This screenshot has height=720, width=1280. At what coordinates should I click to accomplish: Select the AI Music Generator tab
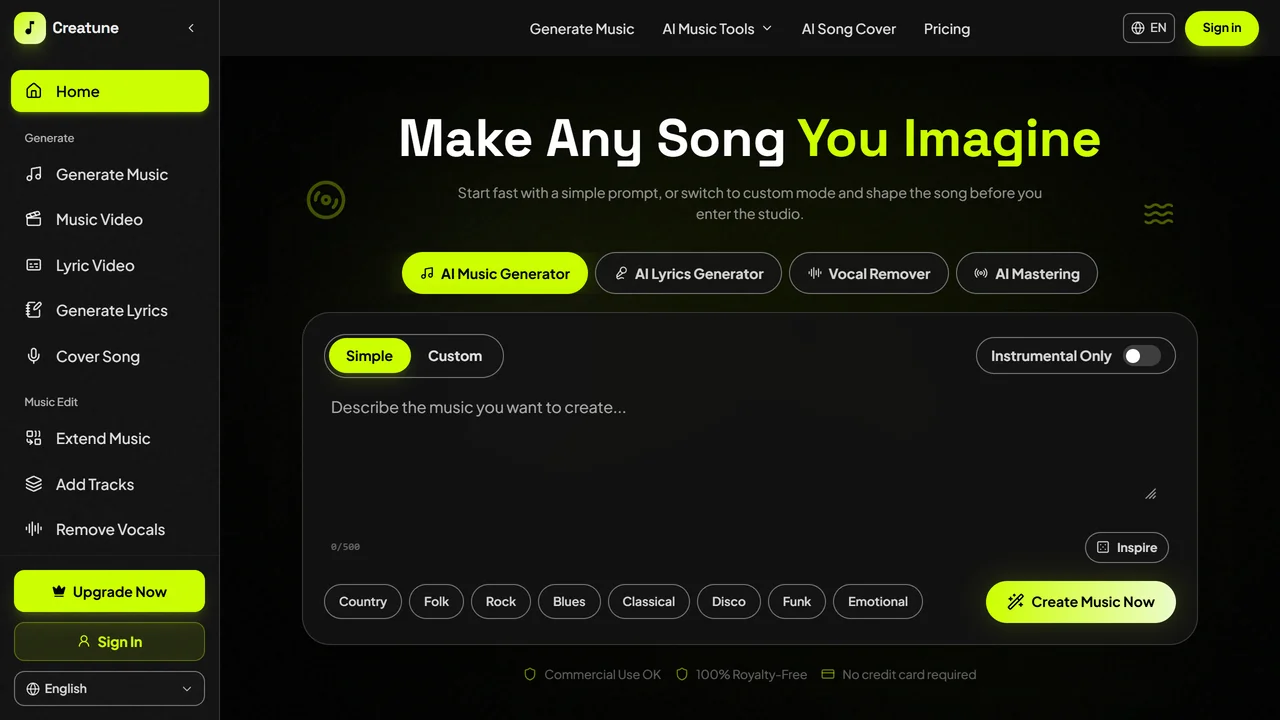click(x=495, y=273)
